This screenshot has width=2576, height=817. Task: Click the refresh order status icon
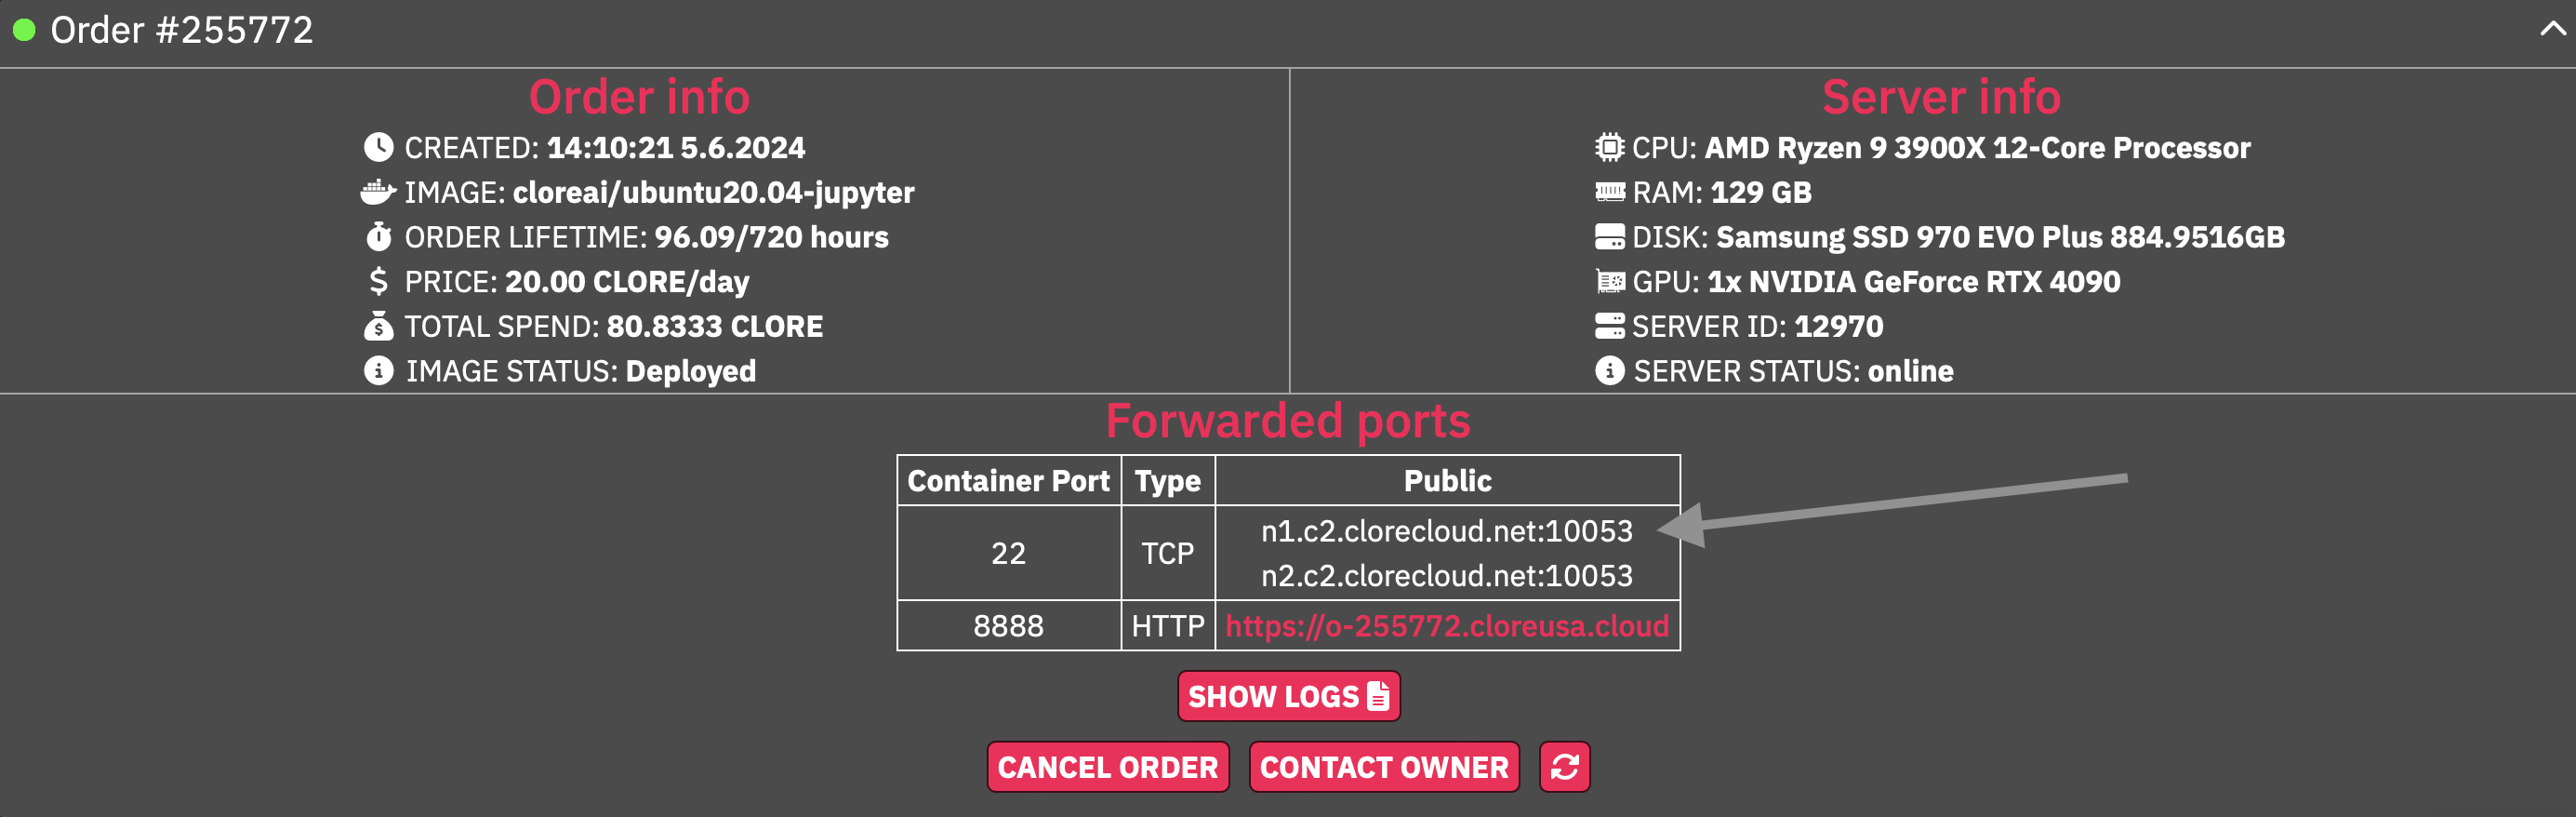[x=1564, y=767]
